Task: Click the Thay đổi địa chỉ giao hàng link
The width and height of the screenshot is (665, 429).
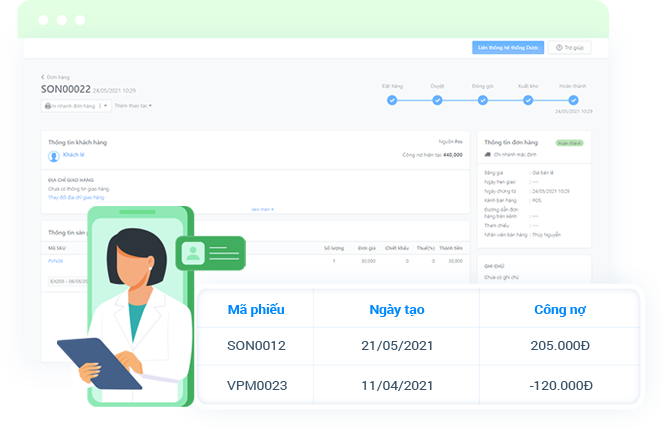Action: (76, 198)
